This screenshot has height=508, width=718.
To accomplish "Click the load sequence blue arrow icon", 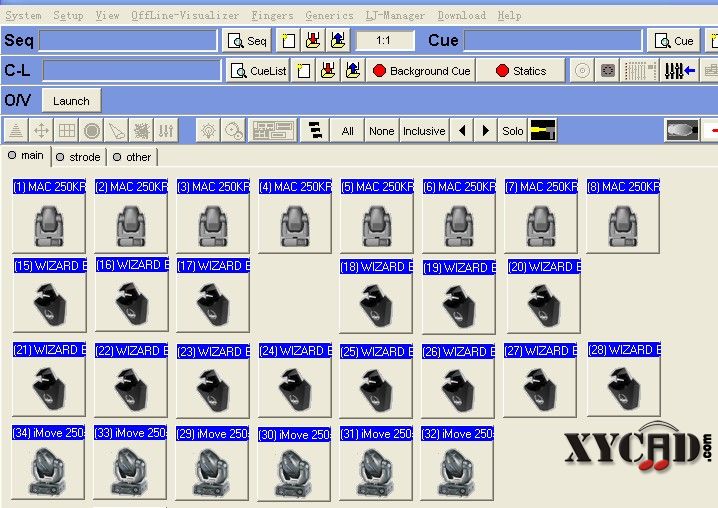I will pyautogui.click(x=338, y=40).
